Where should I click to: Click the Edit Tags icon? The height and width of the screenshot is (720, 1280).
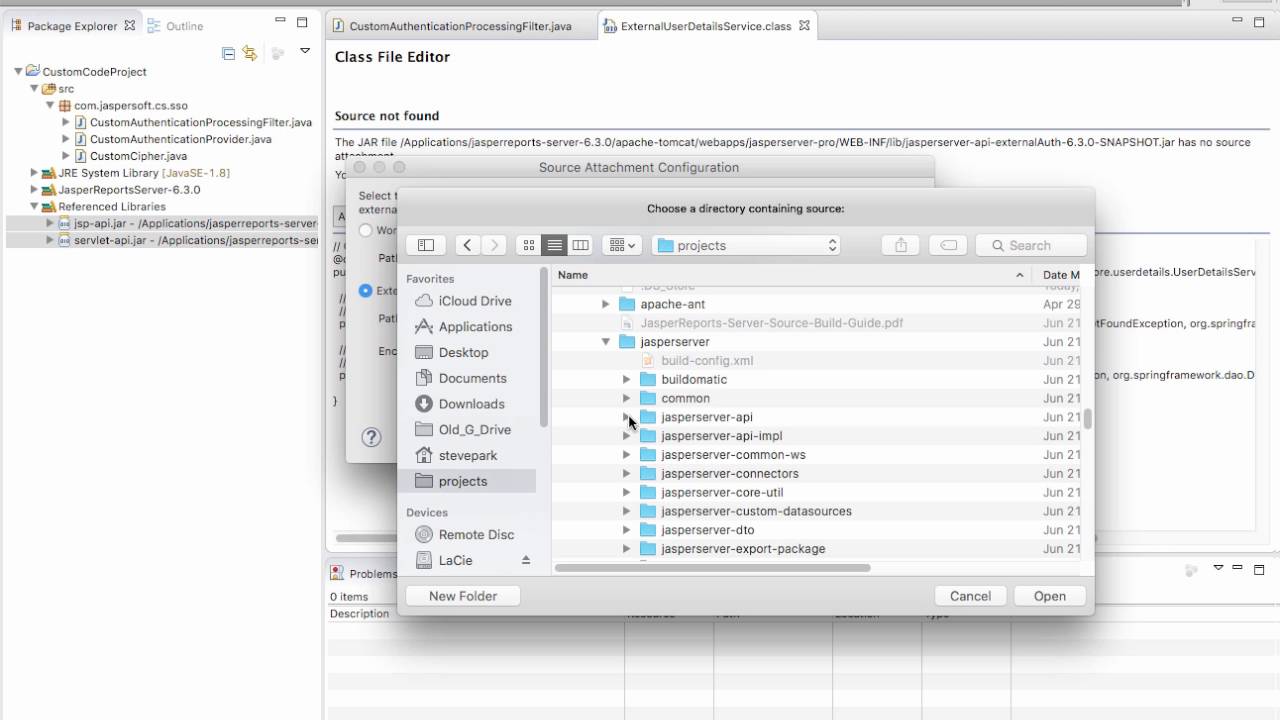949,245
